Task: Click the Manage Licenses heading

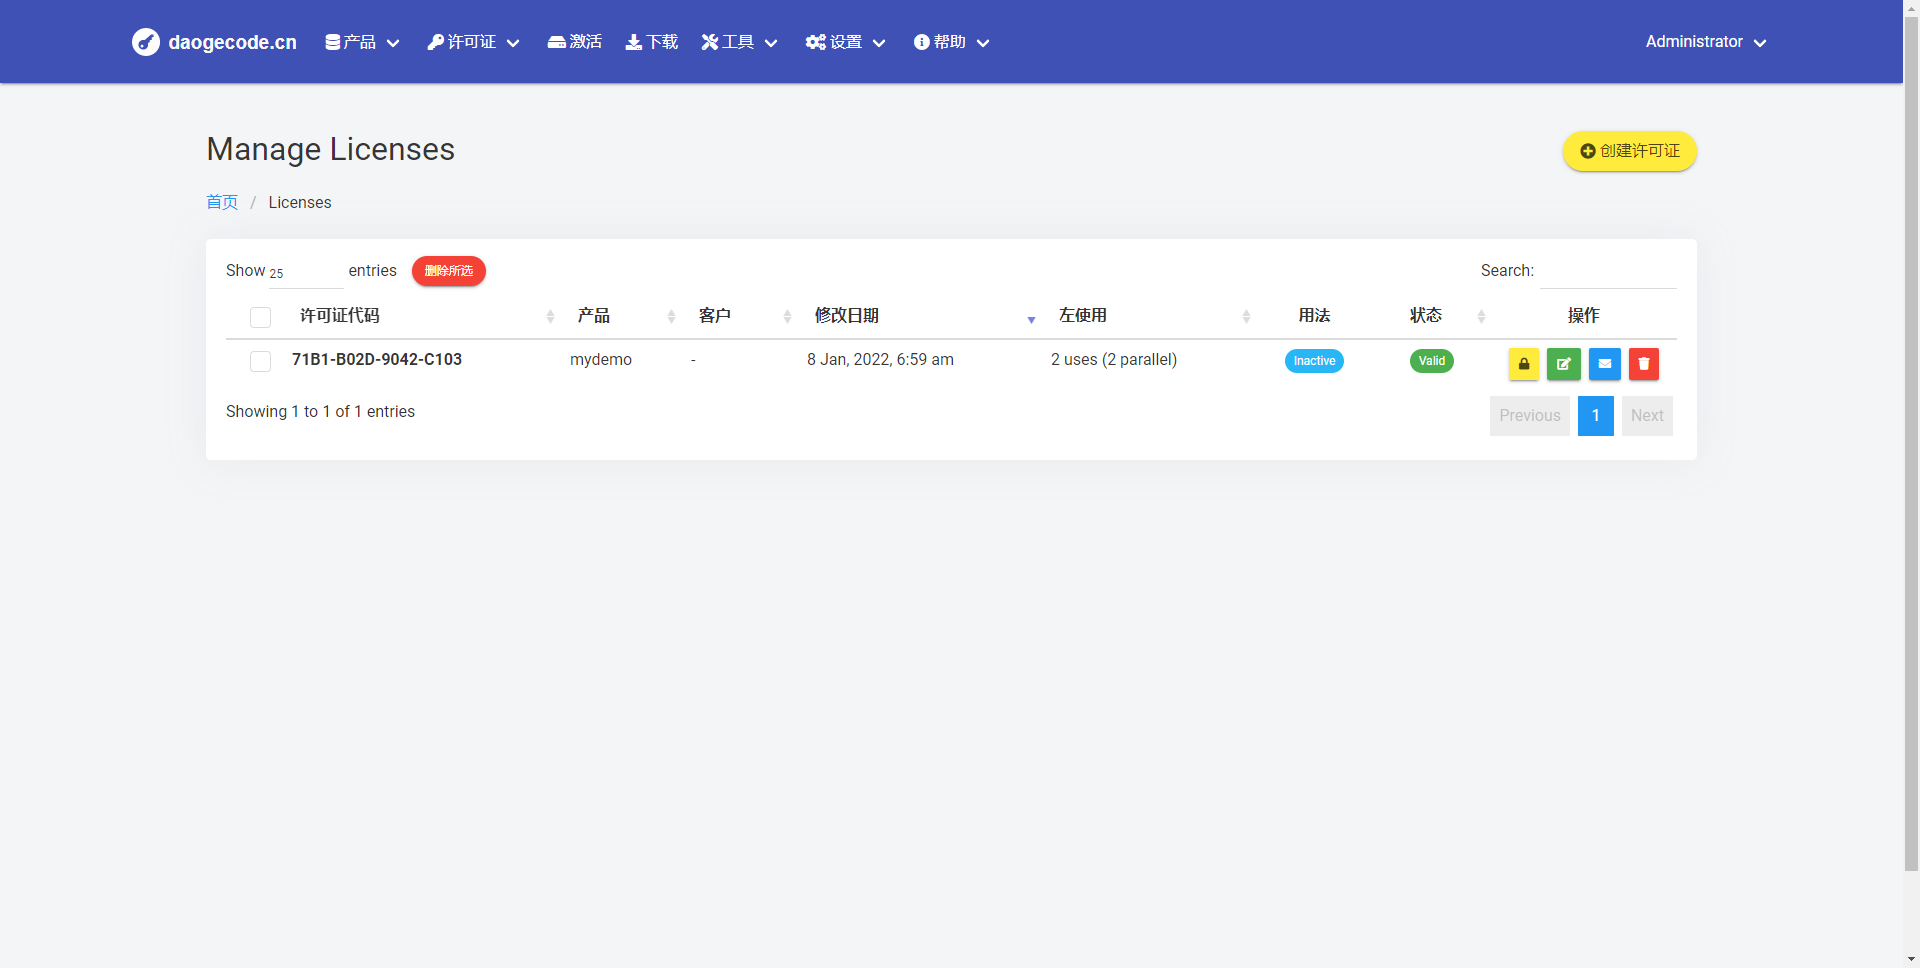Action: click(331, 149)
